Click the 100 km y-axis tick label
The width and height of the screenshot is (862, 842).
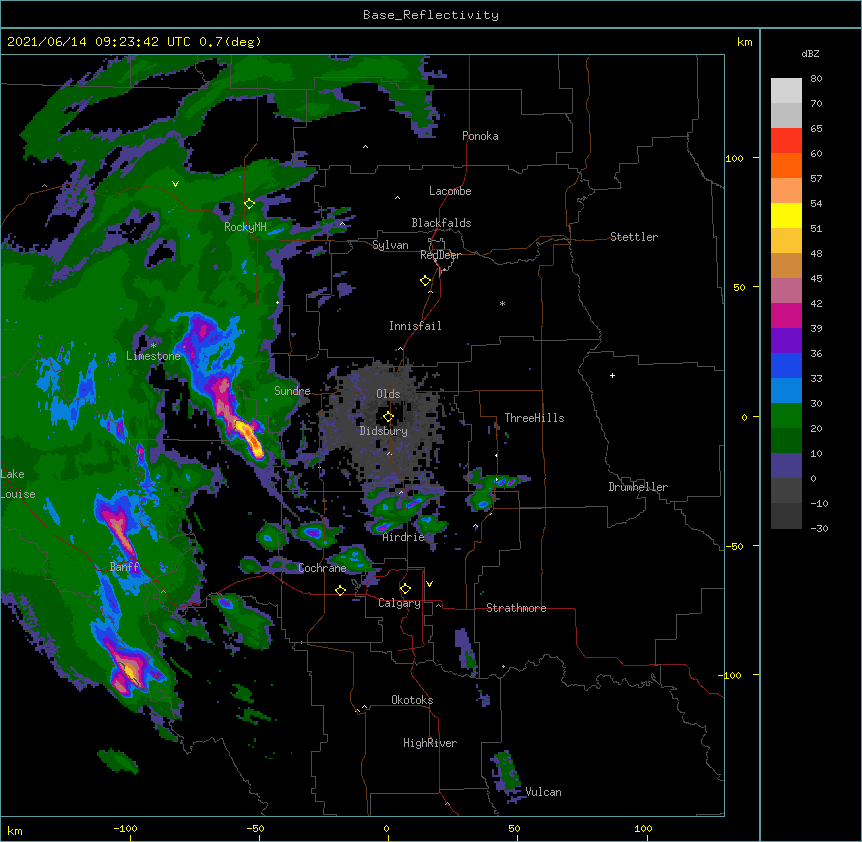(x=734, y=158)
